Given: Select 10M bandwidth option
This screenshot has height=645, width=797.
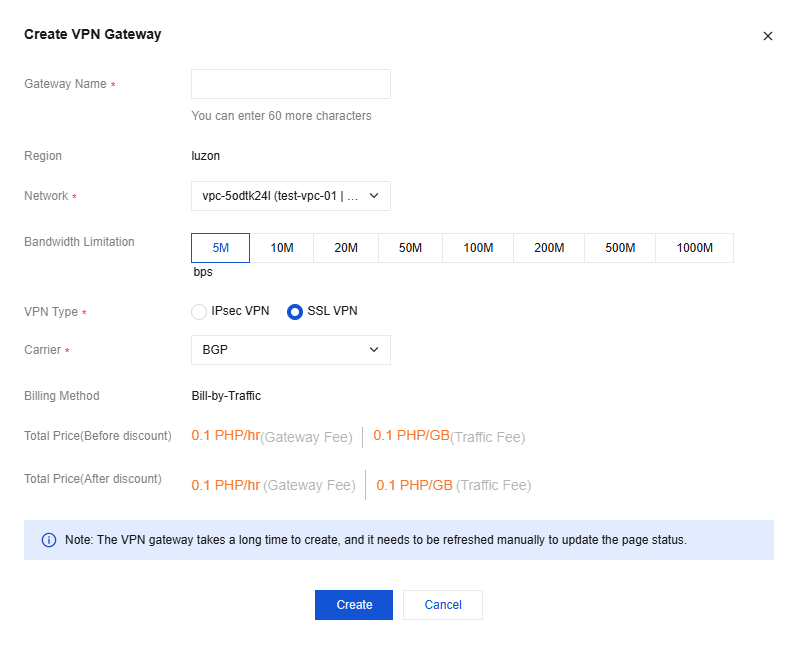Looking at the screenshot, I should [282, 248].
